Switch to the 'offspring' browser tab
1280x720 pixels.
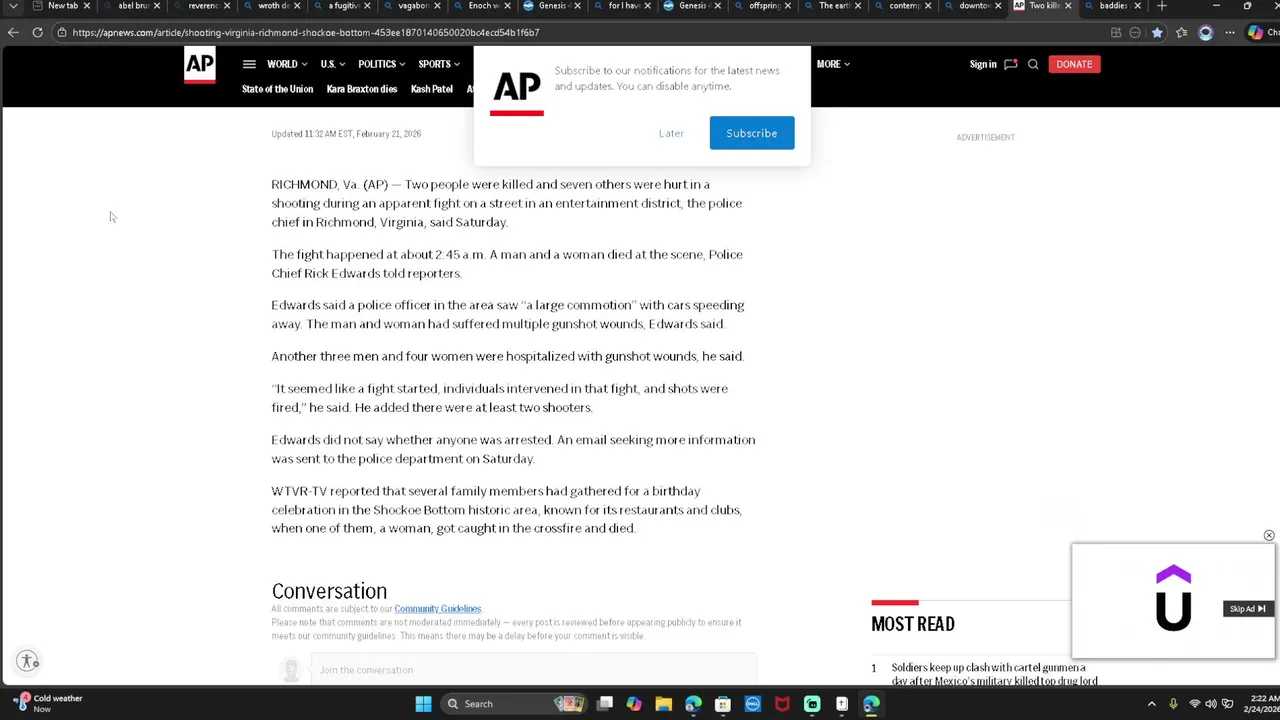pyautogui.click(x=764, y=6)
